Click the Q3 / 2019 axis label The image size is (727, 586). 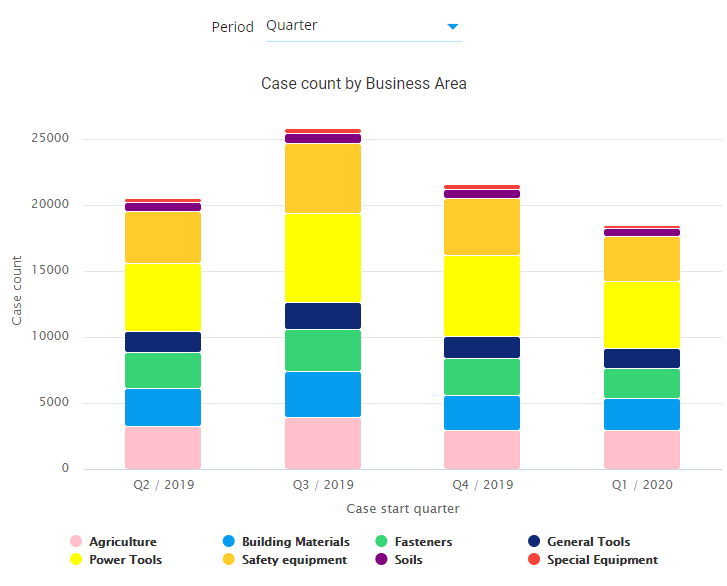pyautogui.click(x=323, y=484)
